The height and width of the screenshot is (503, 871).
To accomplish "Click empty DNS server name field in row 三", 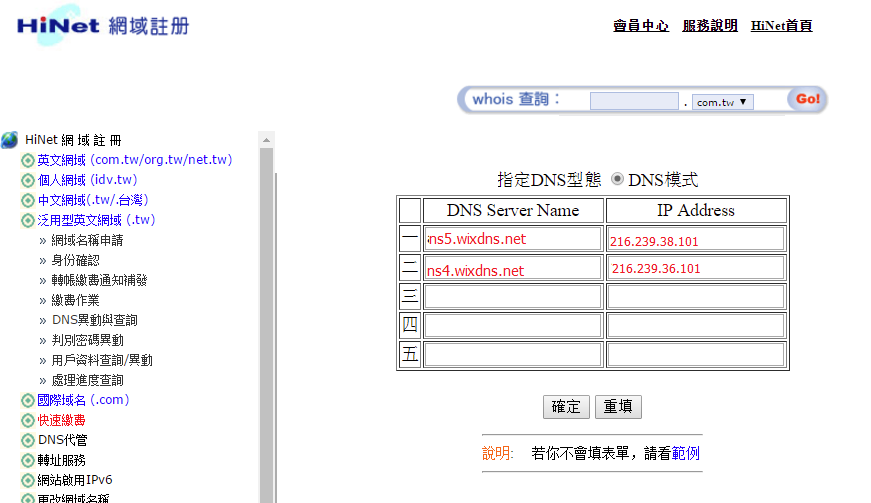I will pyautogui.click(x=513, y=296).
